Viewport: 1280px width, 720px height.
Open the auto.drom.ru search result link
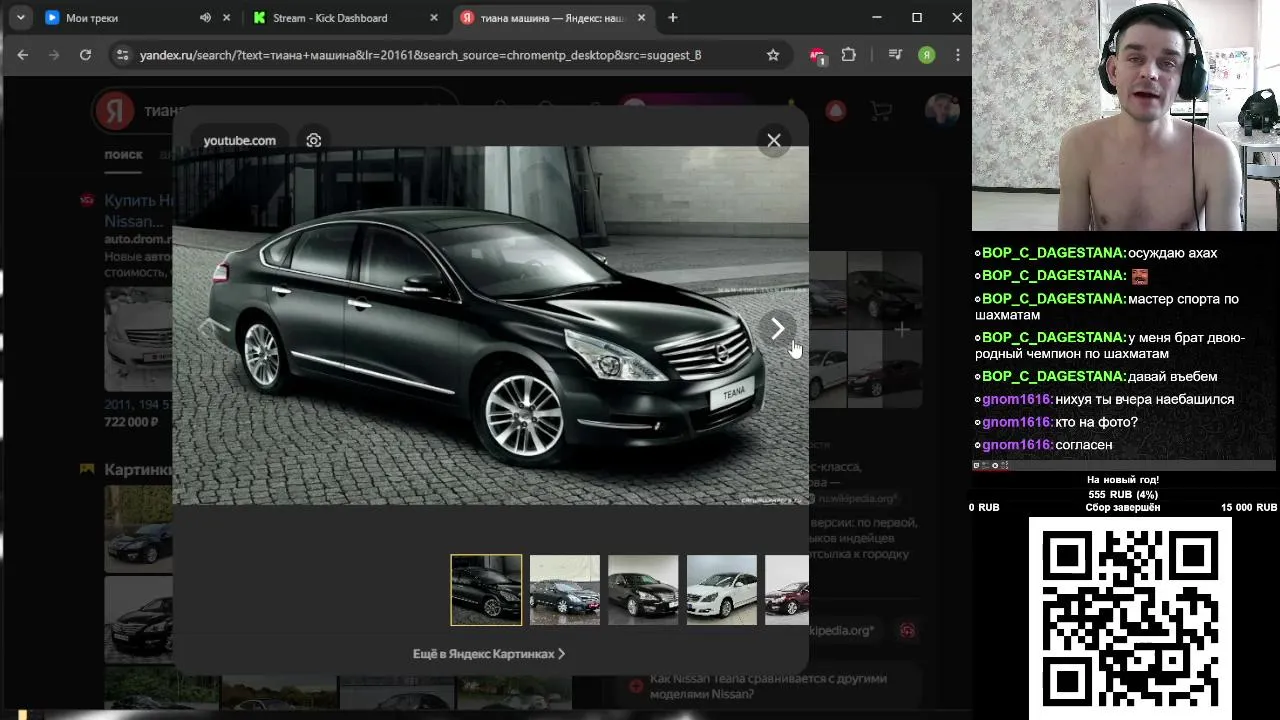138,239
